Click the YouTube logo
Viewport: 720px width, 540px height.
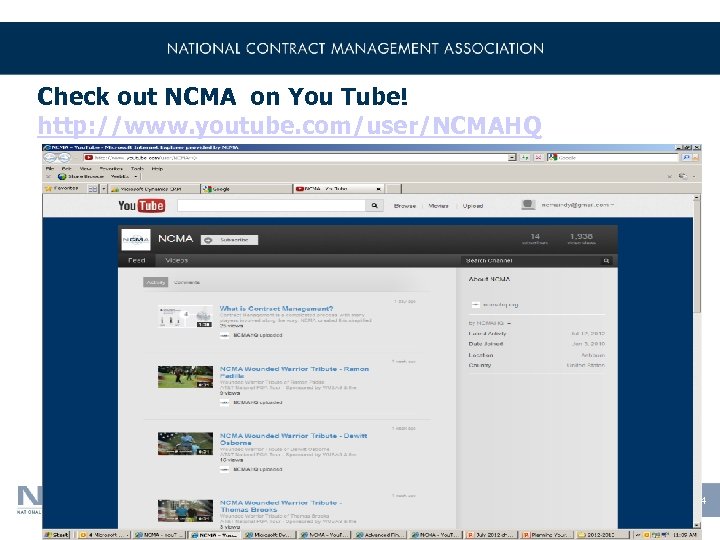[141, 206]
